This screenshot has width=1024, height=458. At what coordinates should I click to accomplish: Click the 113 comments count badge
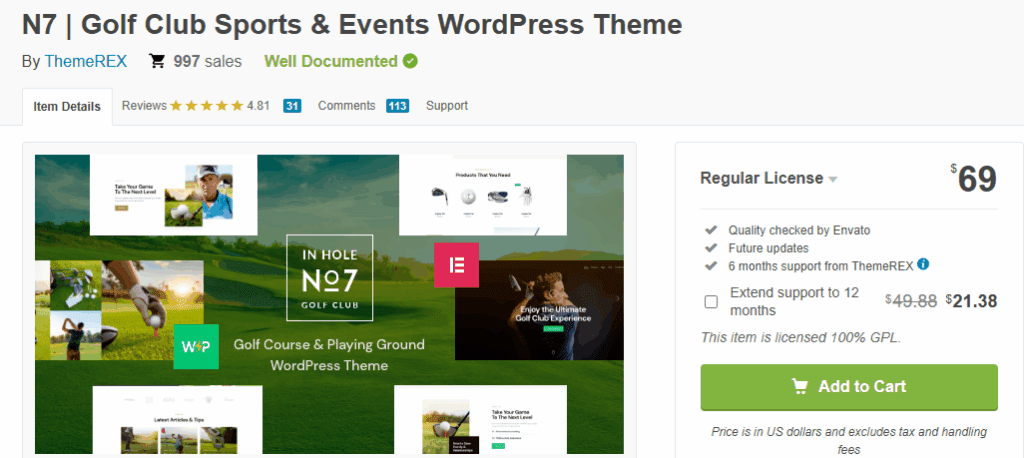(397, 106)
